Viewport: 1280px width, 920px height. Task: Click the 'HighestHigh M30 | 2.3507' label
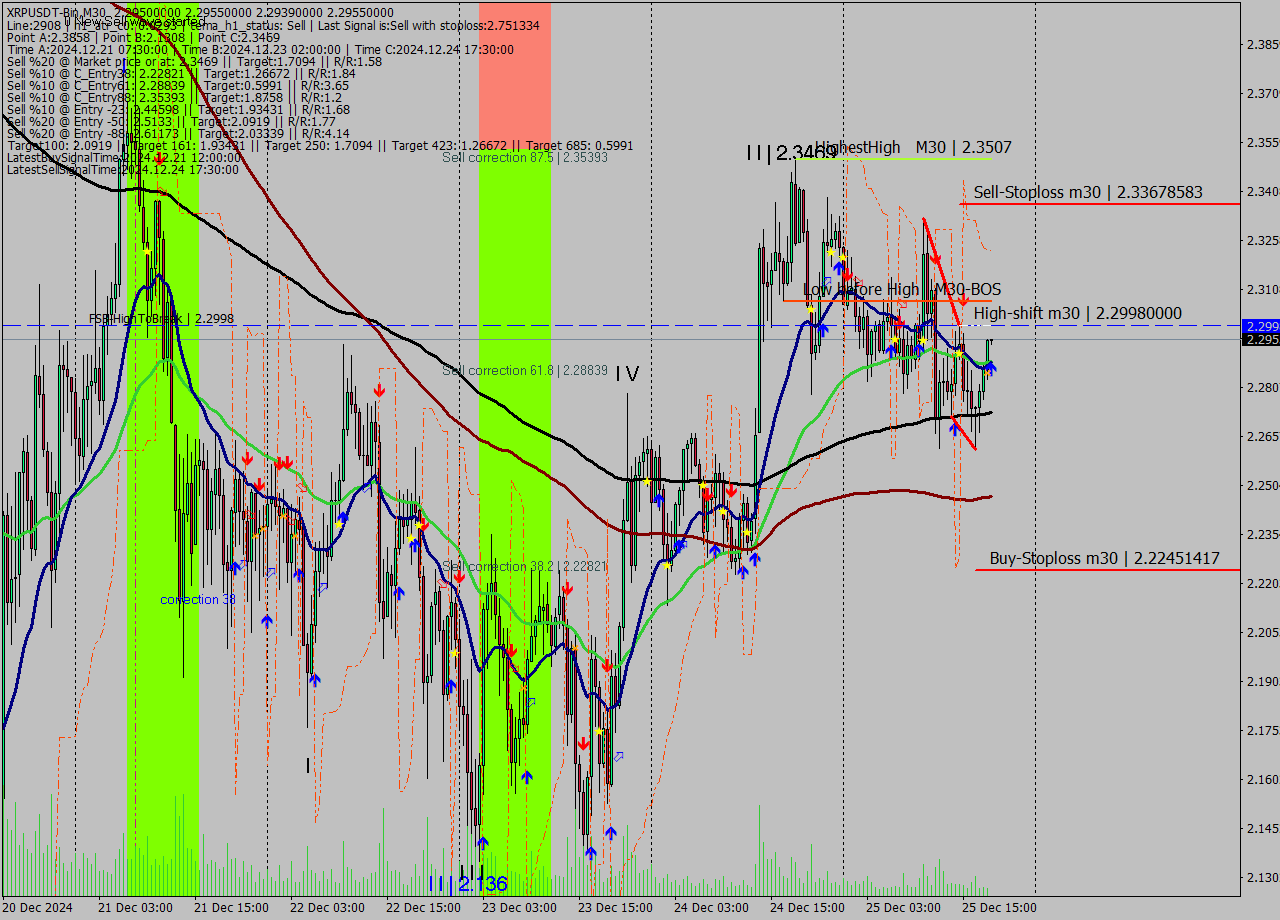tap(913, 147)
